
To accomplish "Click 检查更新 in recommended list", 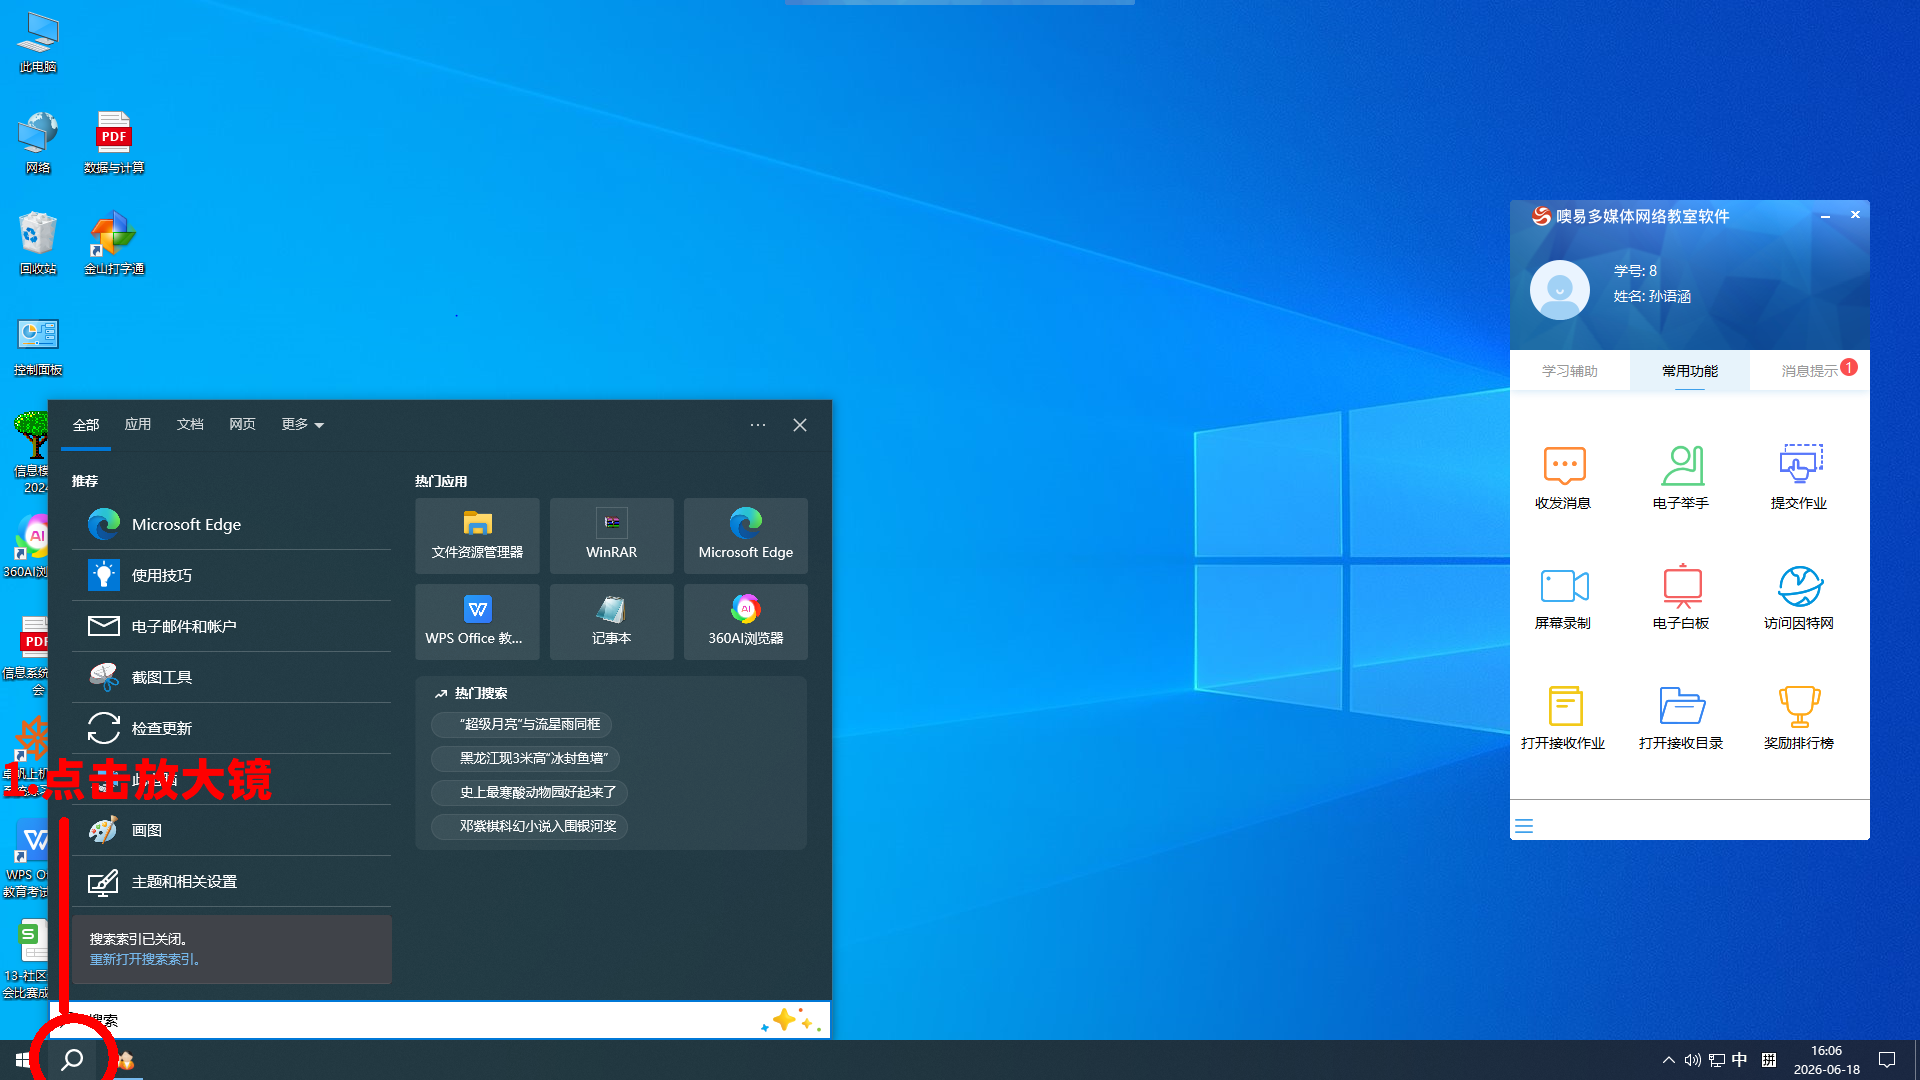I will coord(232,728).
